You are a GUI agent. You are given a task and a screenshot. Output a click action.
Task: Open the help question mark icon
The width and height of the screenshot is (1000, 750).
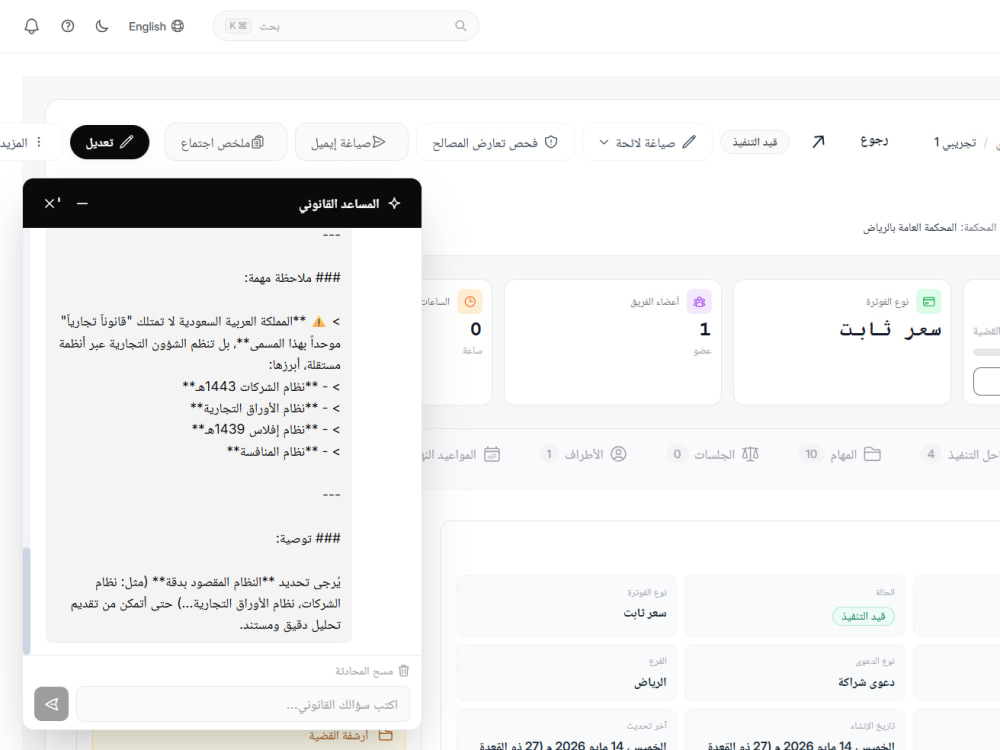pyautogui.click(x=68, y=26)
